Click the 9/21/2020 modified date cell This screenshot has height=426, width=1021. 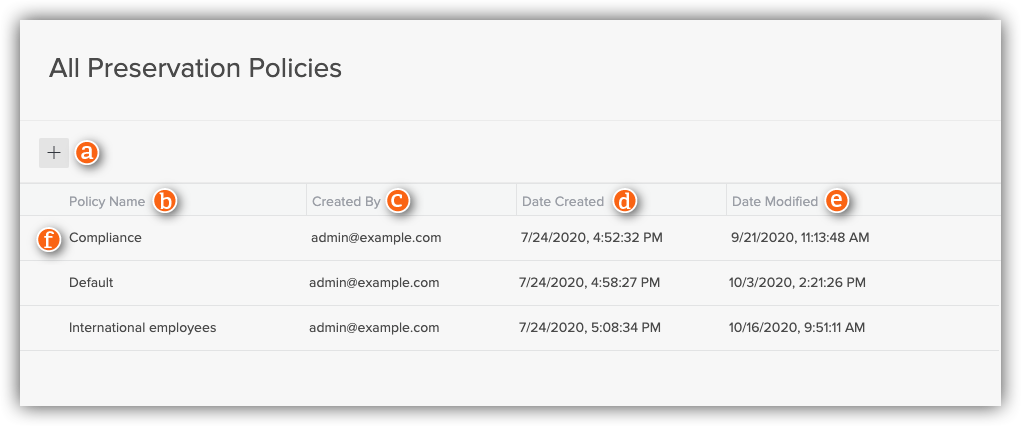800,238
